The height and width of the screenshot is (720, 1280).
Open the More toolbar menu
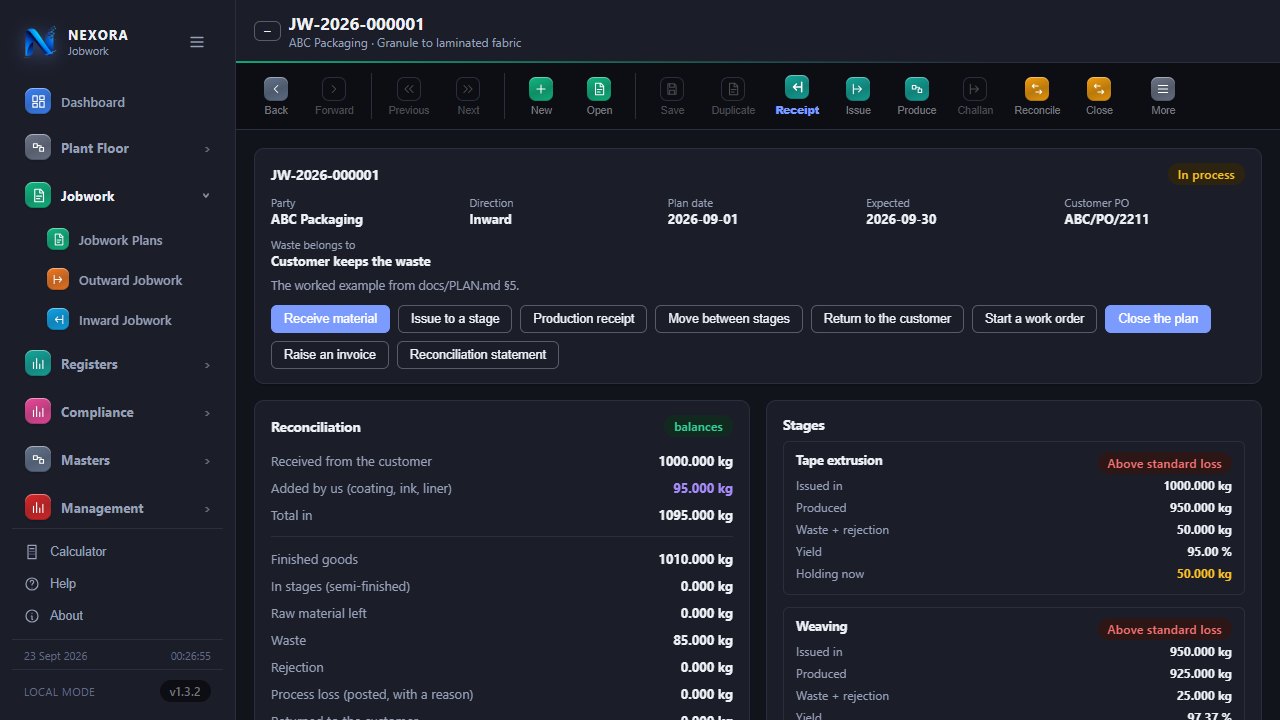1163,88
